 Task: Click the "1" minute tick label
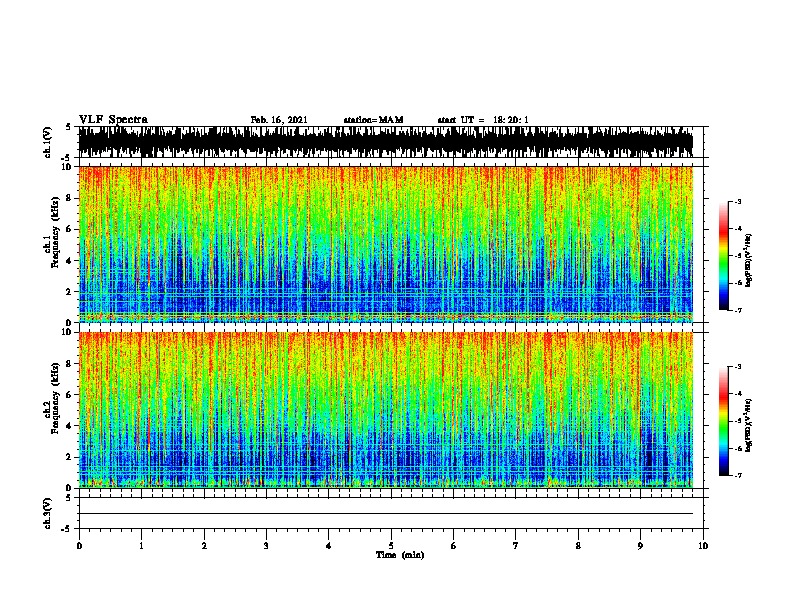[x=141, y=546]
